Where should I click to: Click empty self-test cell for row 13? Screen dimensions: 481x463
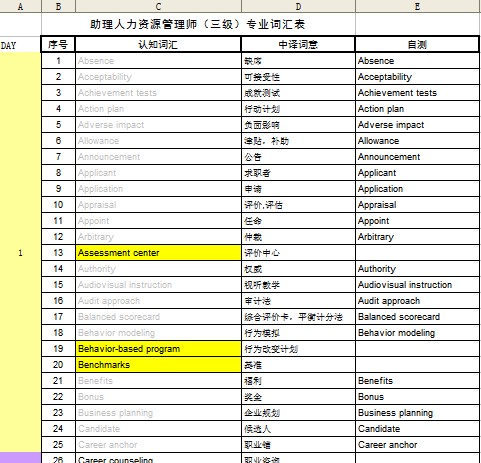417,253
